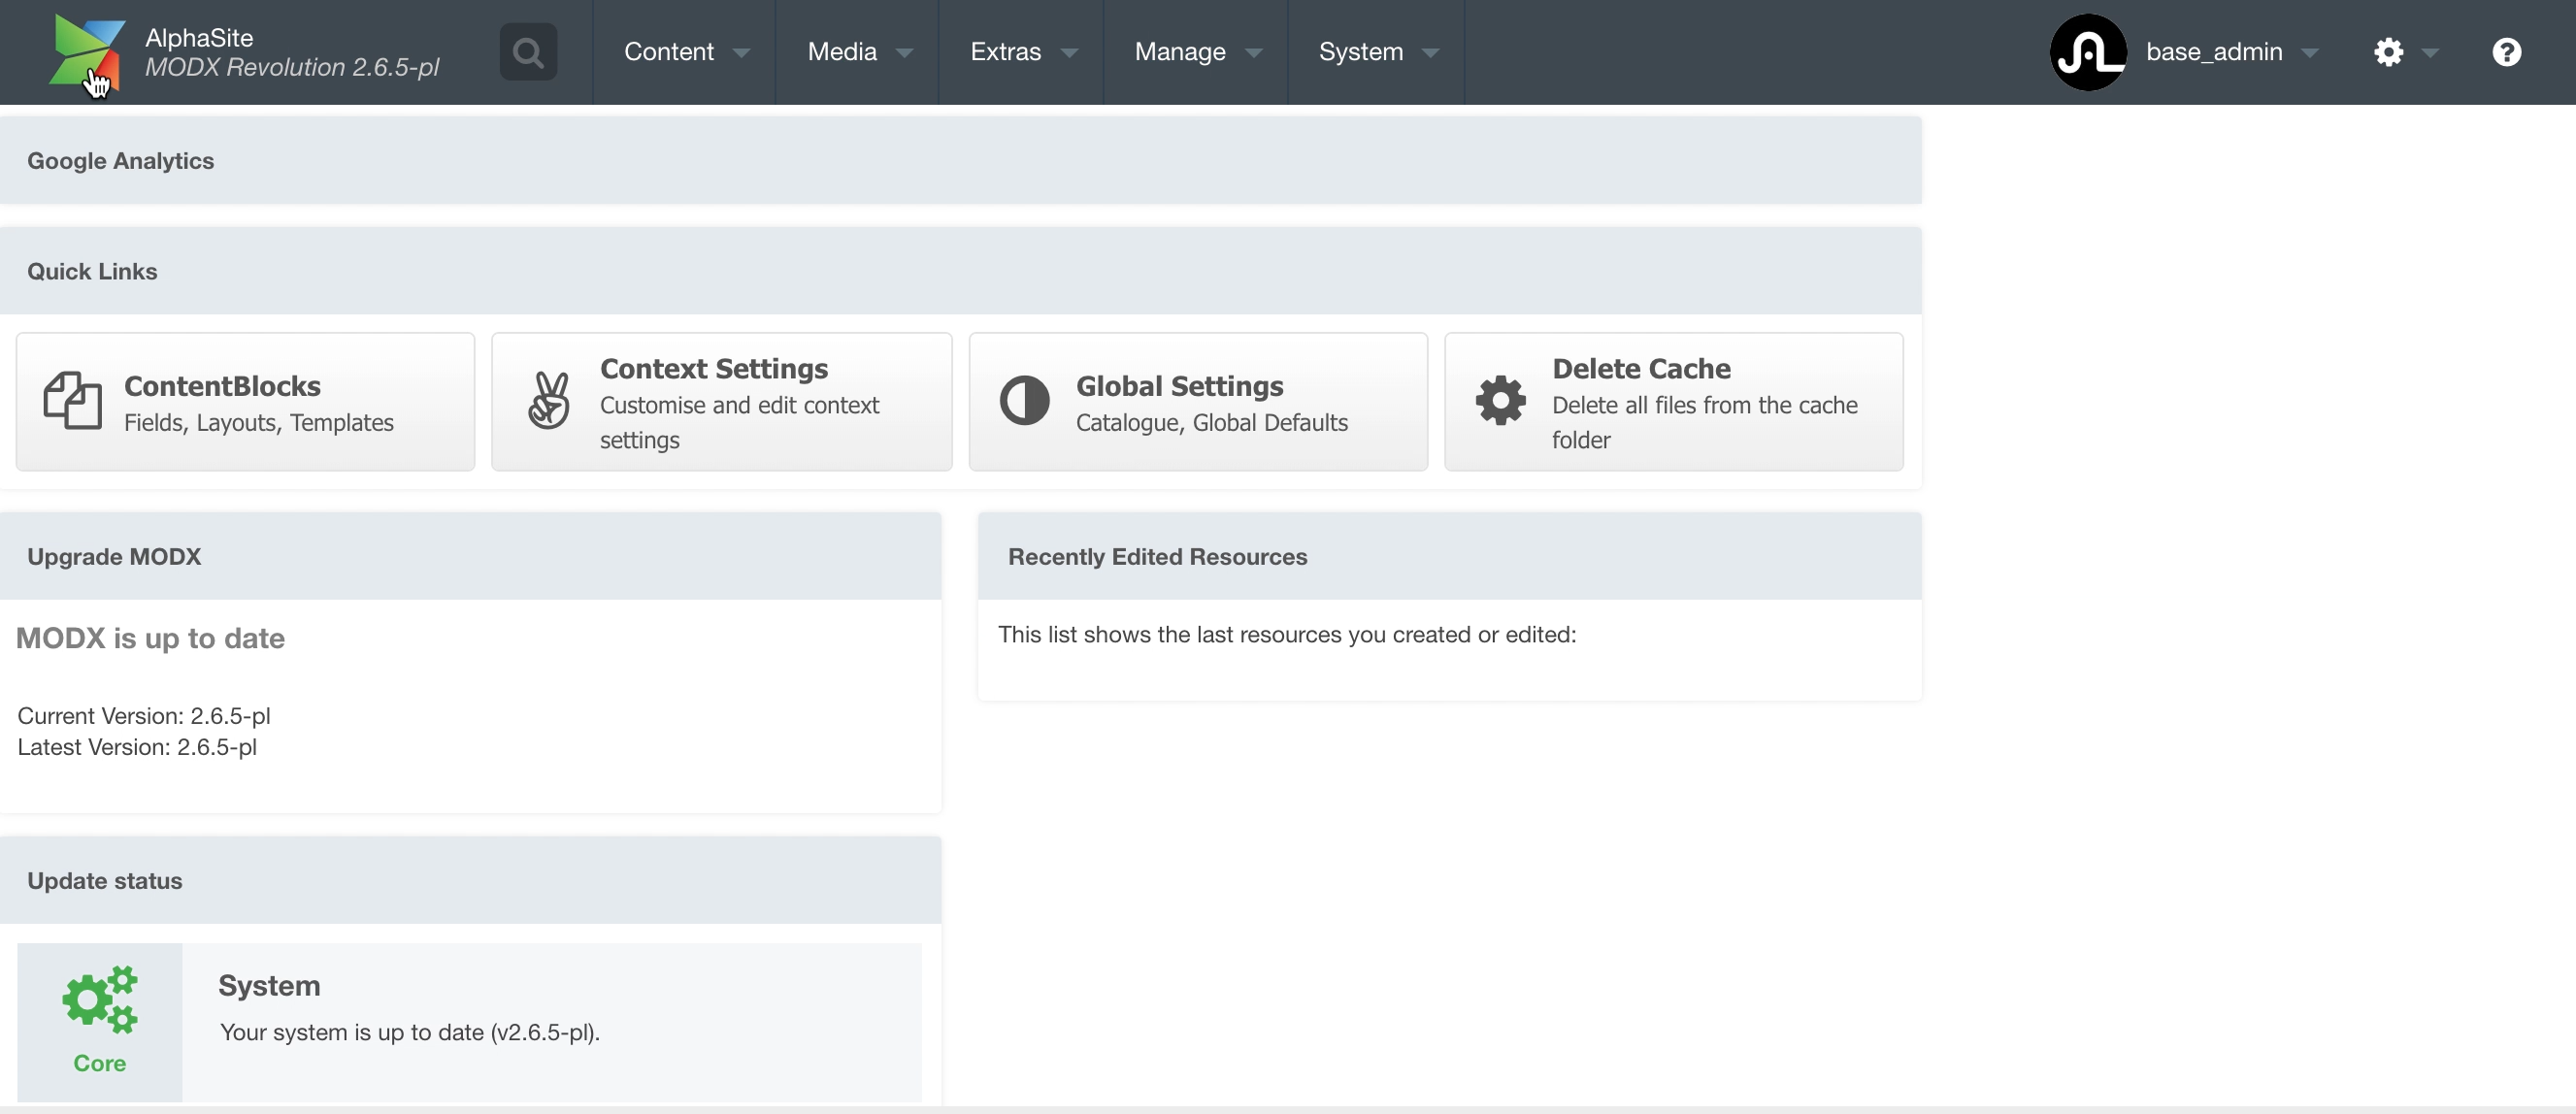Open help via the question mark icon
This screenshot has height=1114, width=2576.
pos(2507,52)
